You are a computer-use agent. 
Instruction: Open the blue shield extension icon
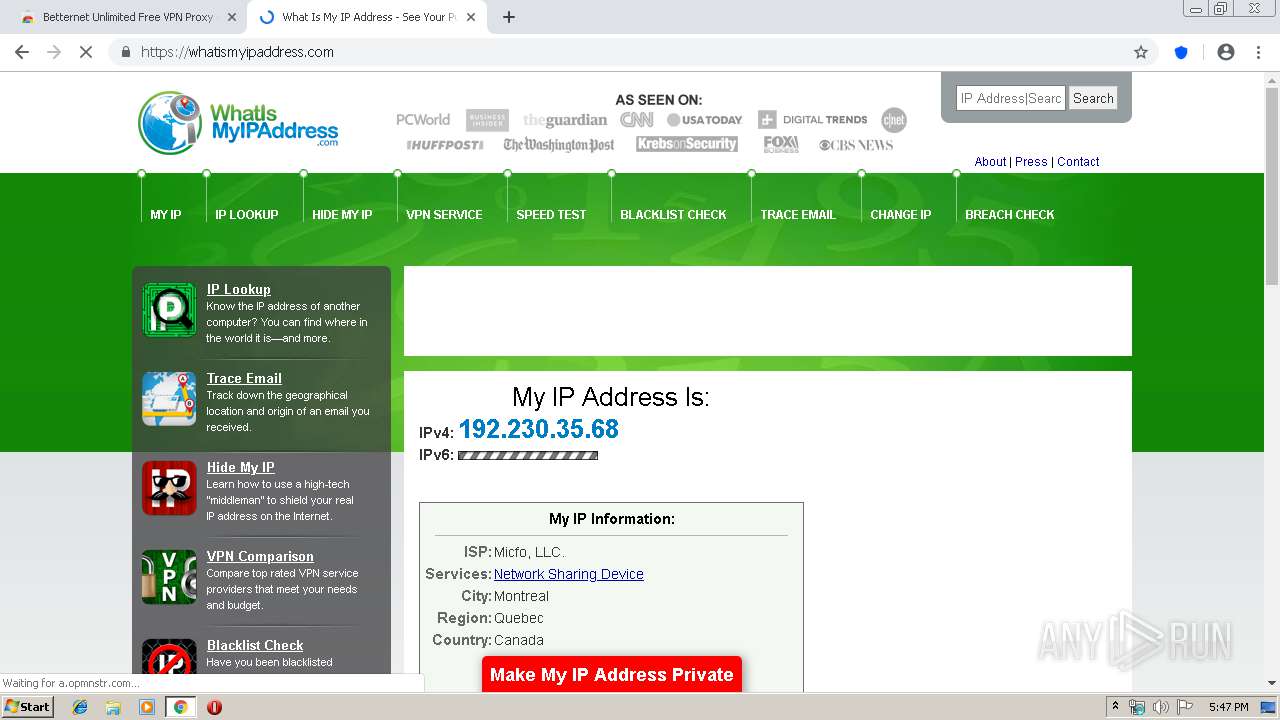tap(1181, 52)
